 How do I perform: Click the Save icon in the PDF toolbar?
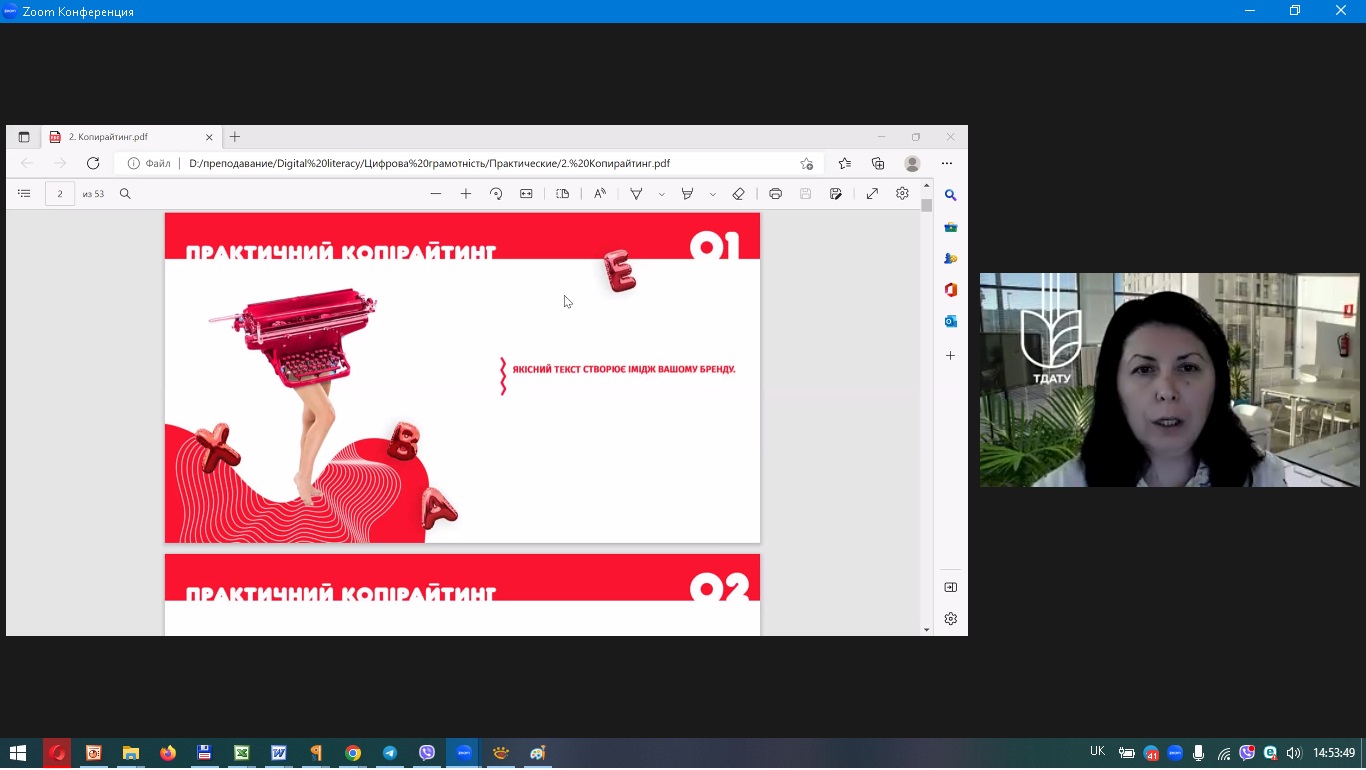(805, 194)
